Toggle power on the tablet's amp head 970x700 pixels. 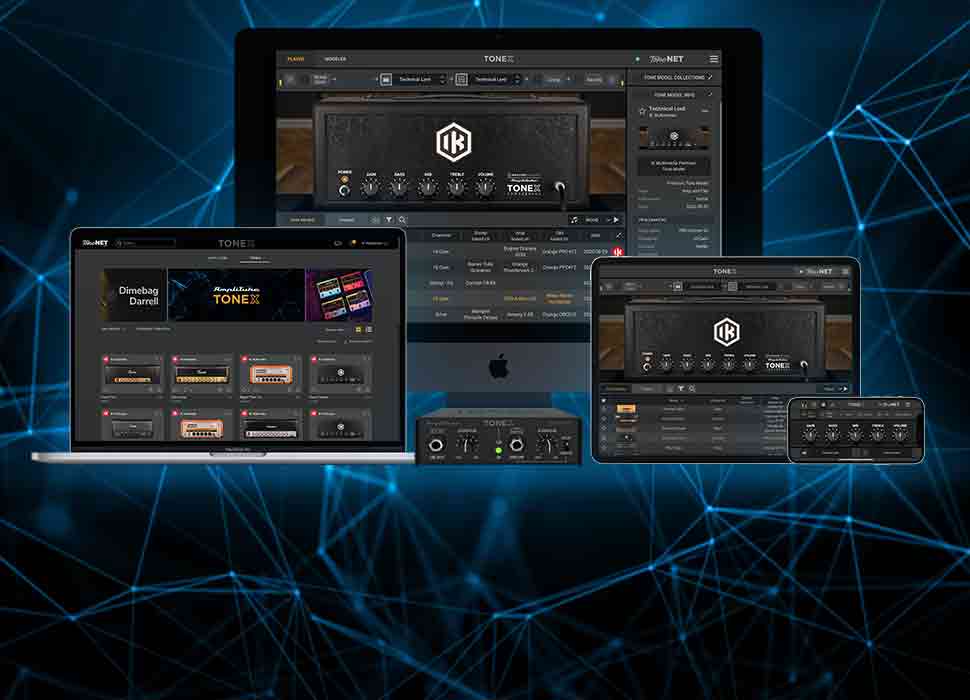tap(647, 366)
